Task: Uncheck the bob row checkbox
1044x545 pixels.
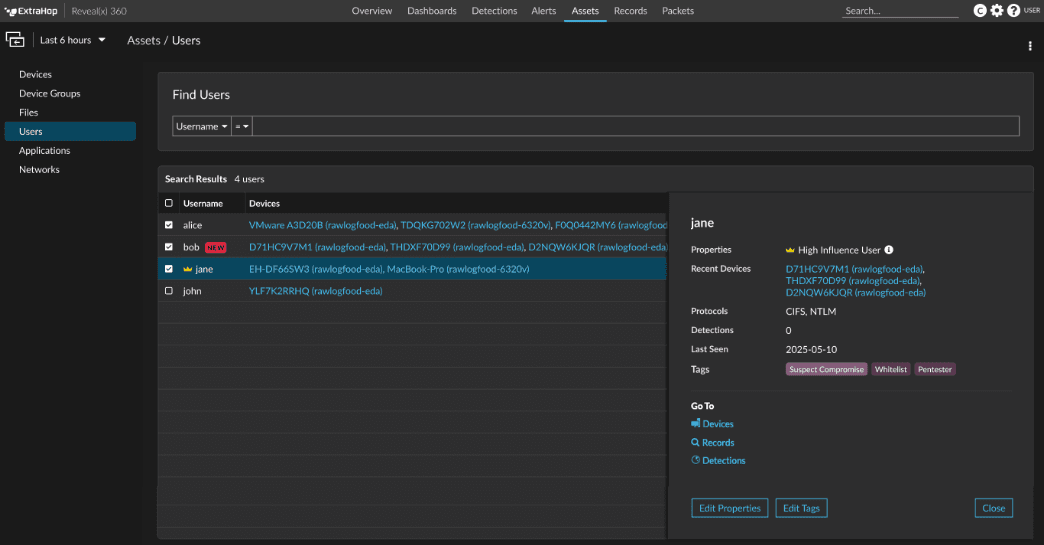Action: pos(168,247)
